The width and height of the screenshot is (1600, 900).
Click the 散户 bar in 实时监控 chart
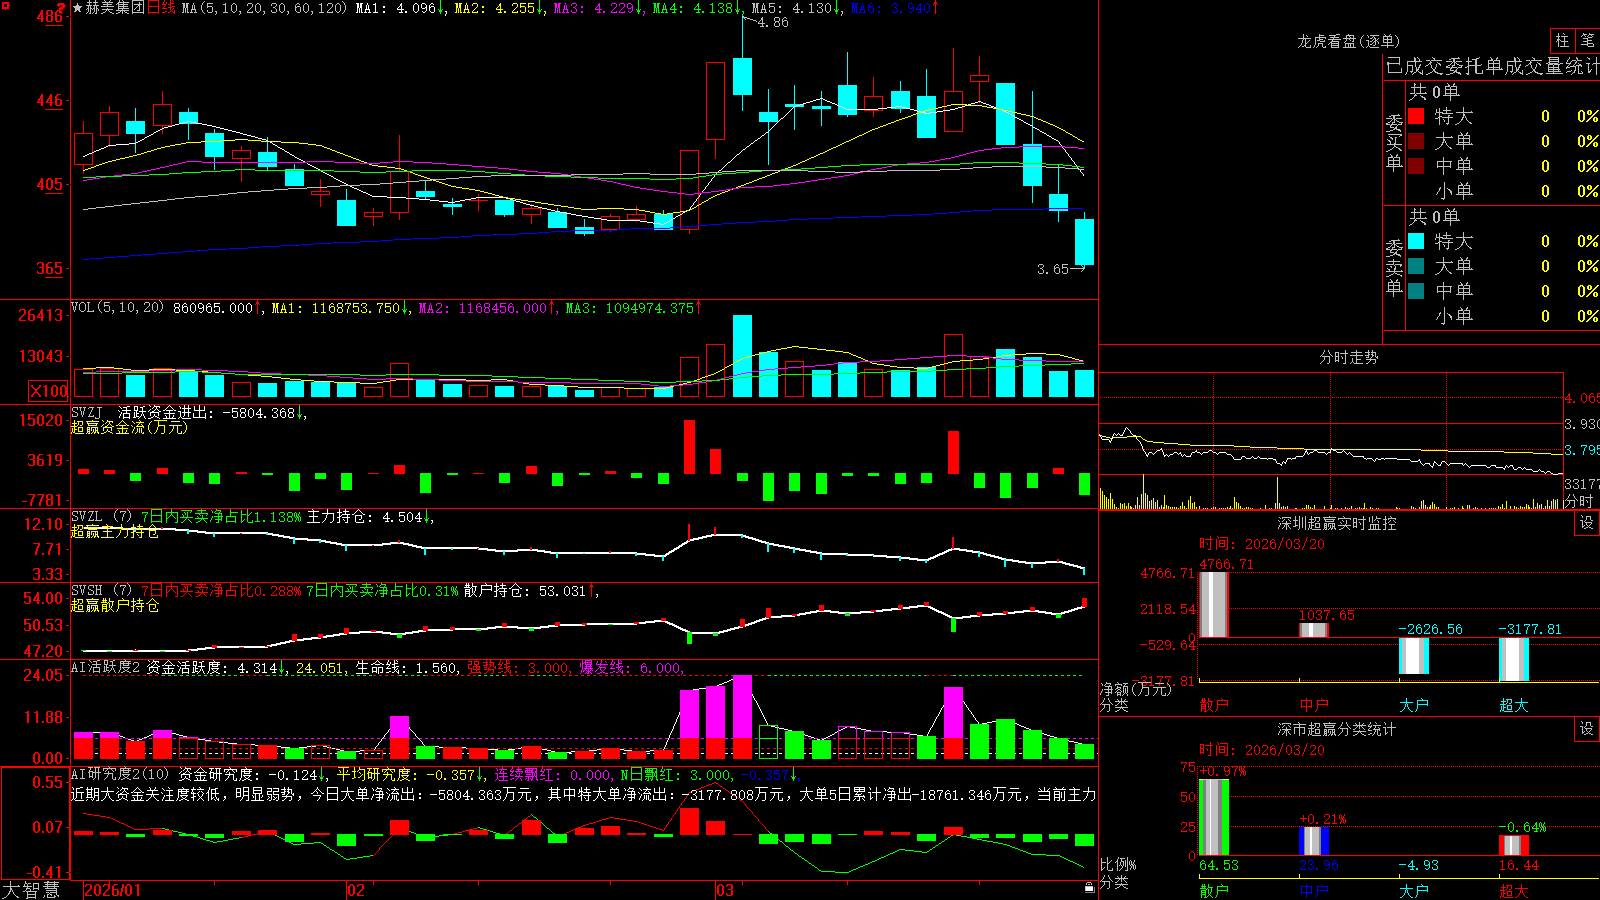click(1213, 604)
